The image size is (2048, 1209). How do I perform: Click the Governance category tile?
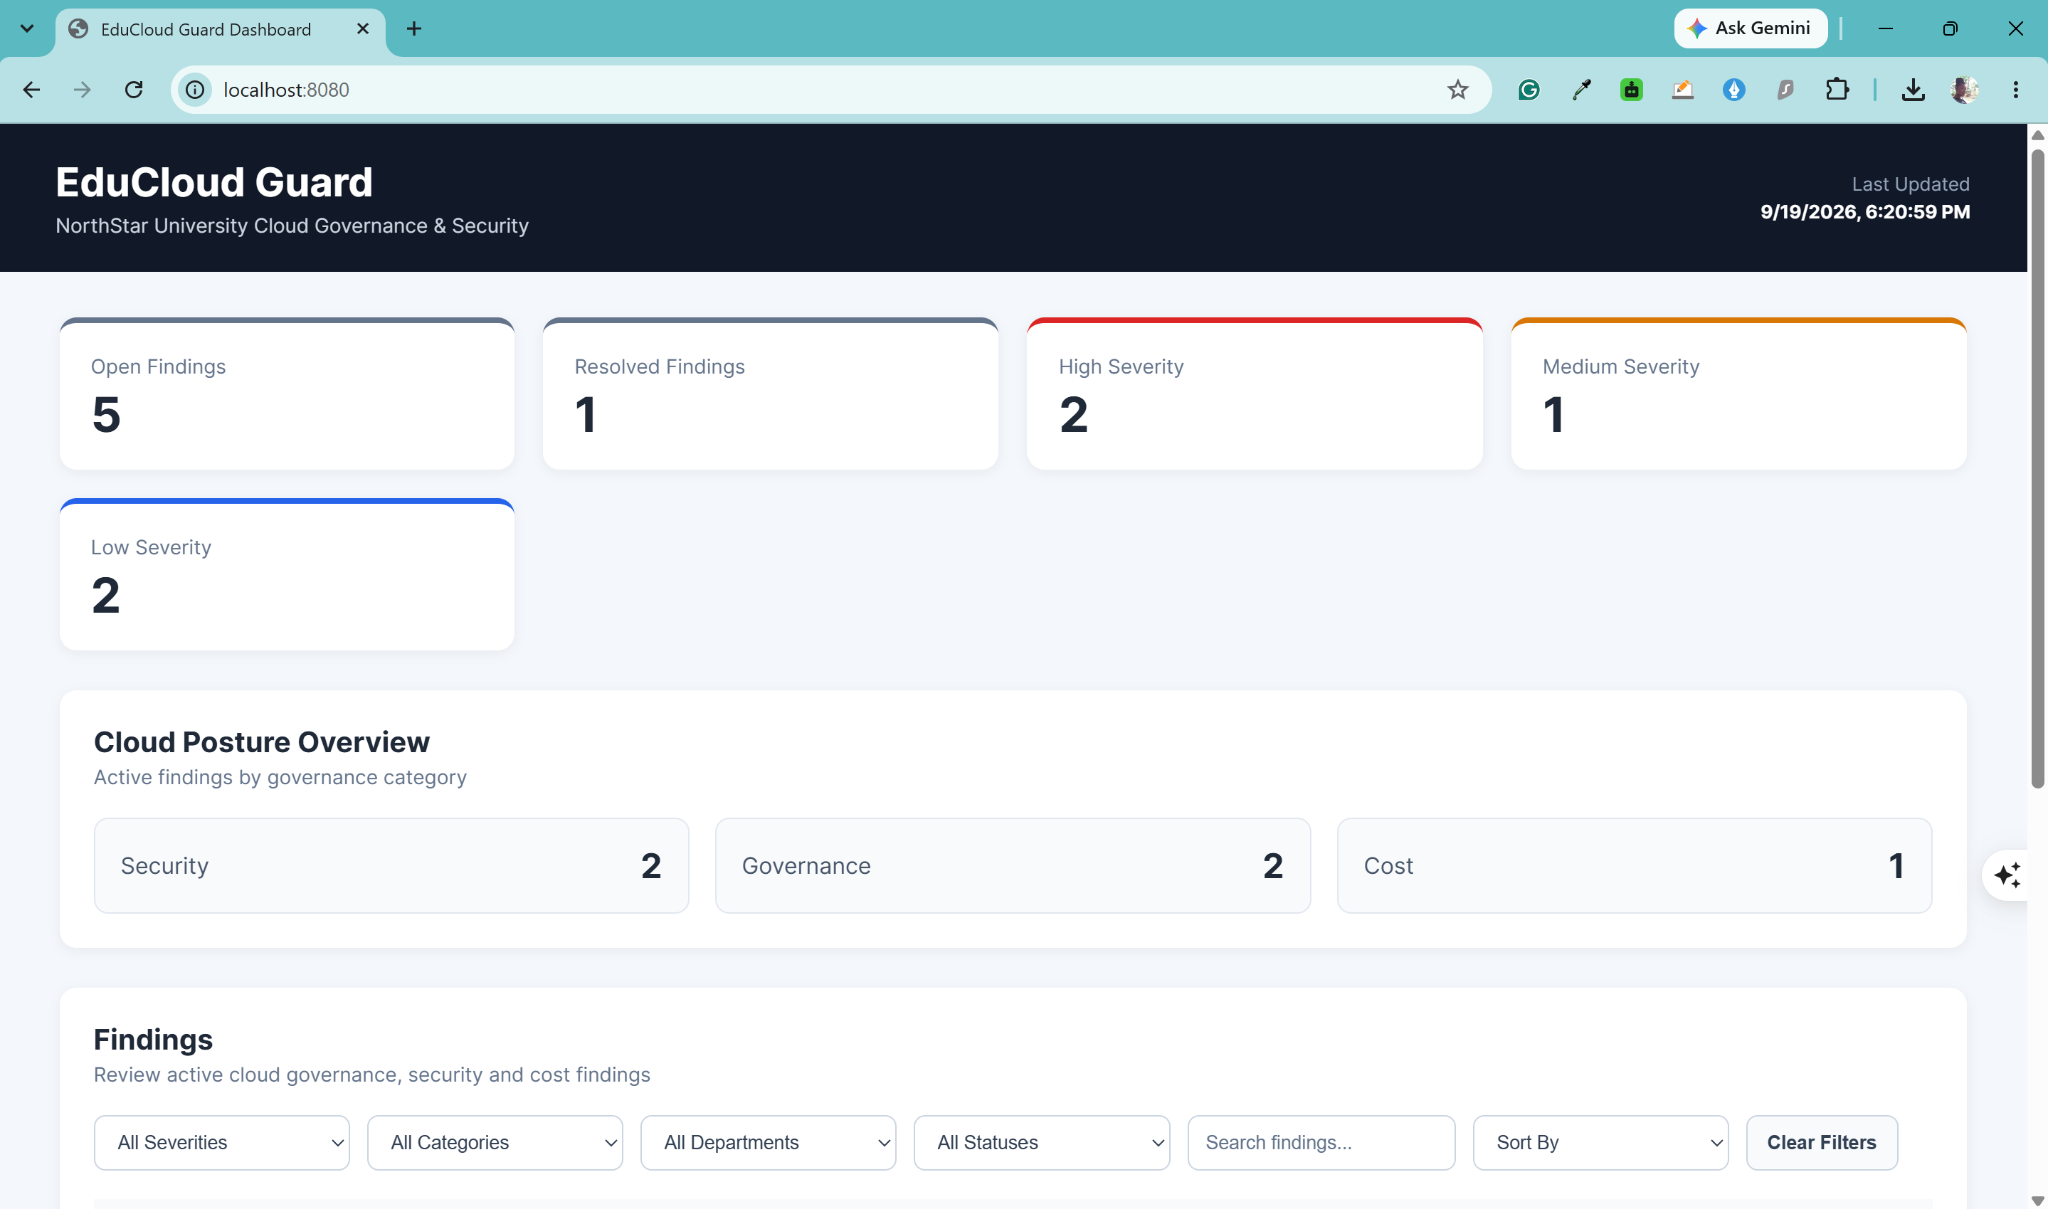click(x=1013, y=865)
